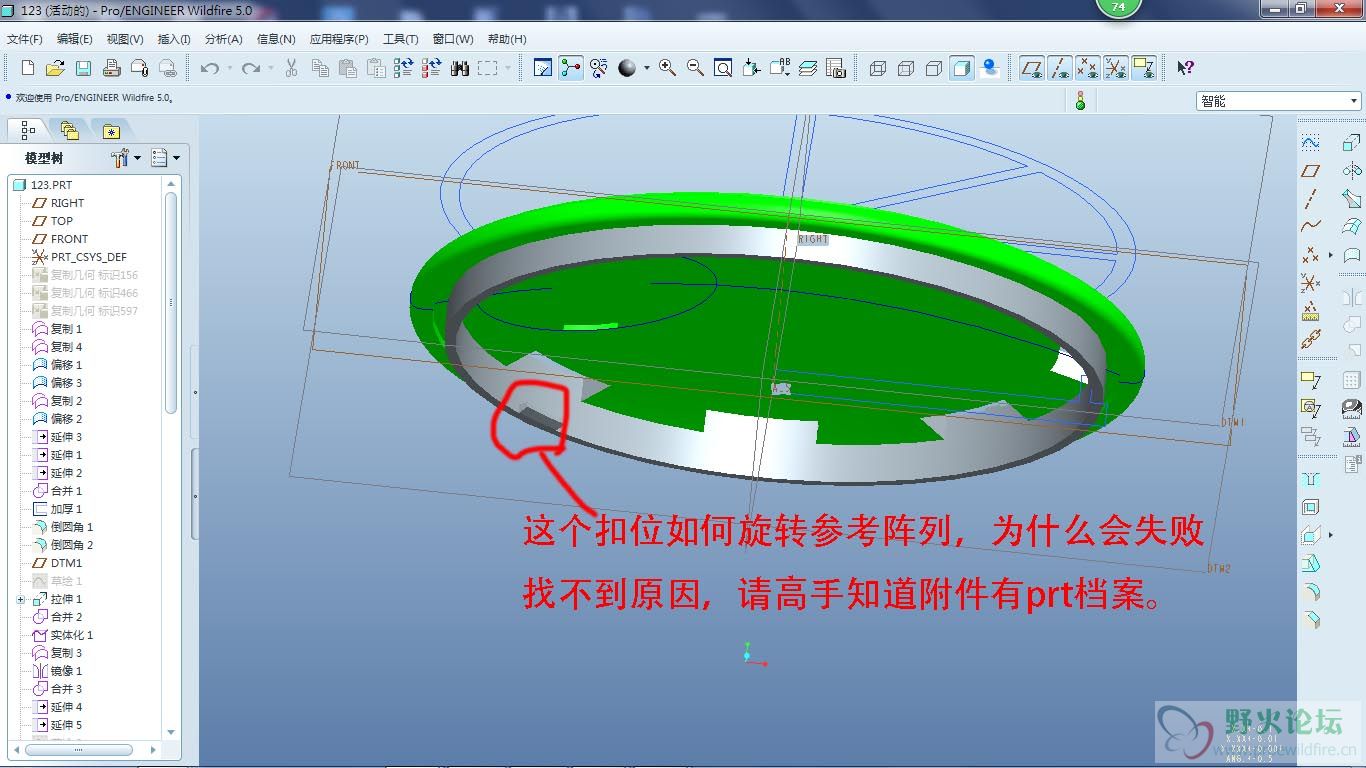The image size is (1366, 768).
Task: Switch to hidden line display mode
Action: 906,68
